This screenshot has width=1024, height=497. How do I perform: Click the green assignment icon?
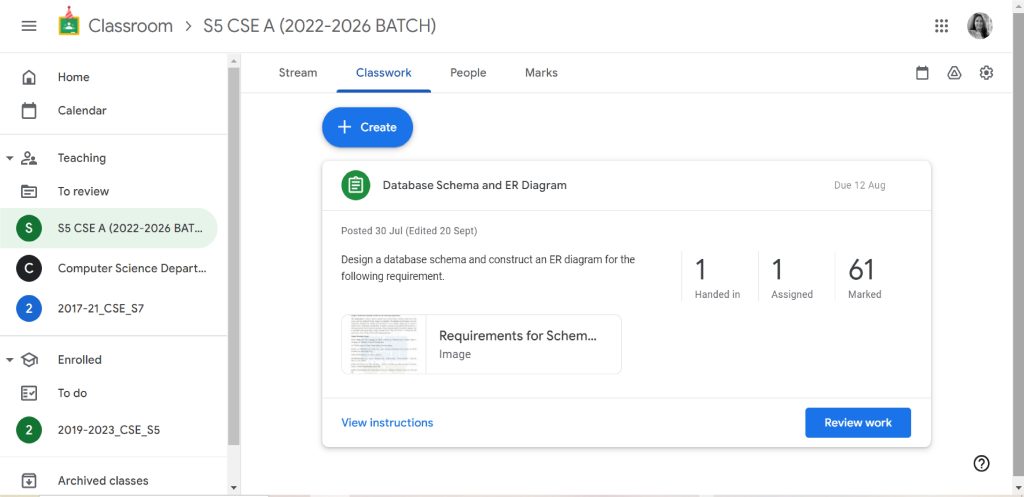pos(355,185)
